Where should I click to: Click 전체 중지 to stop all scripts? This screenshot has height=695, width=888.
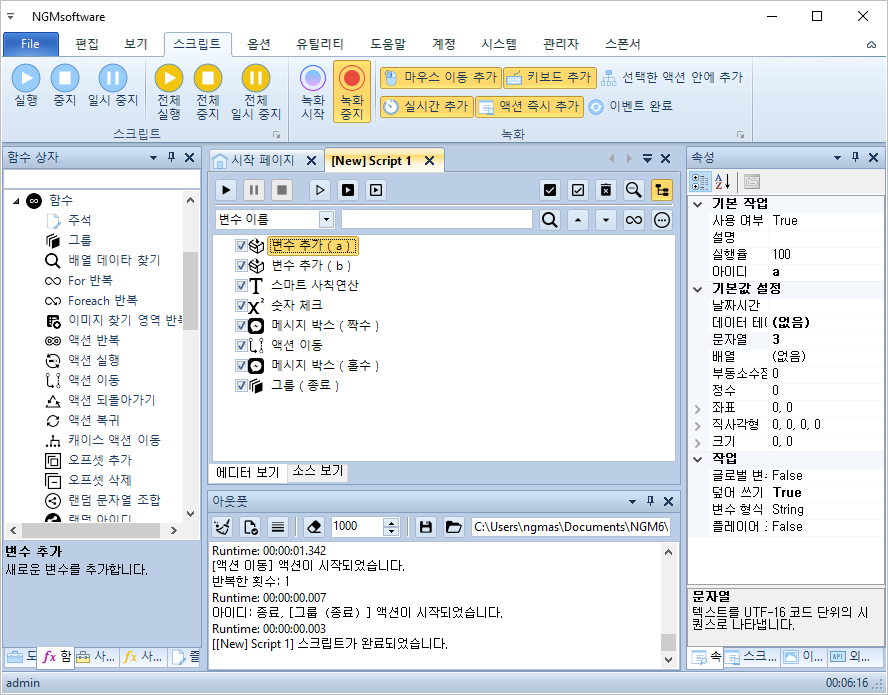pyautogui.click(x=208, y=92)
